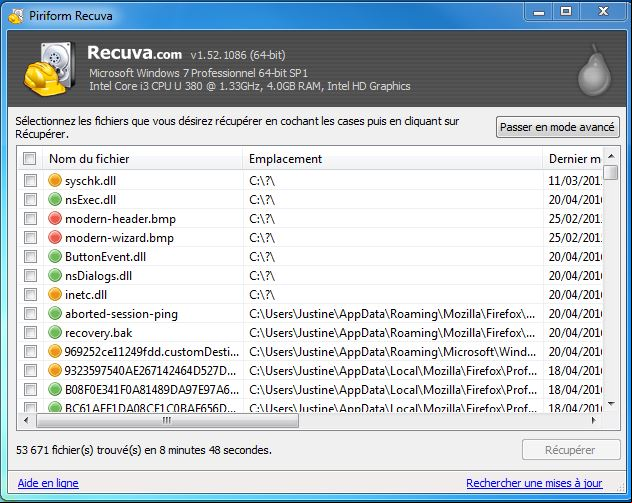Viewport: 632px width, 503px height.
Task: Enable the recovery.bak checkbox
Action: click(30, 332)
